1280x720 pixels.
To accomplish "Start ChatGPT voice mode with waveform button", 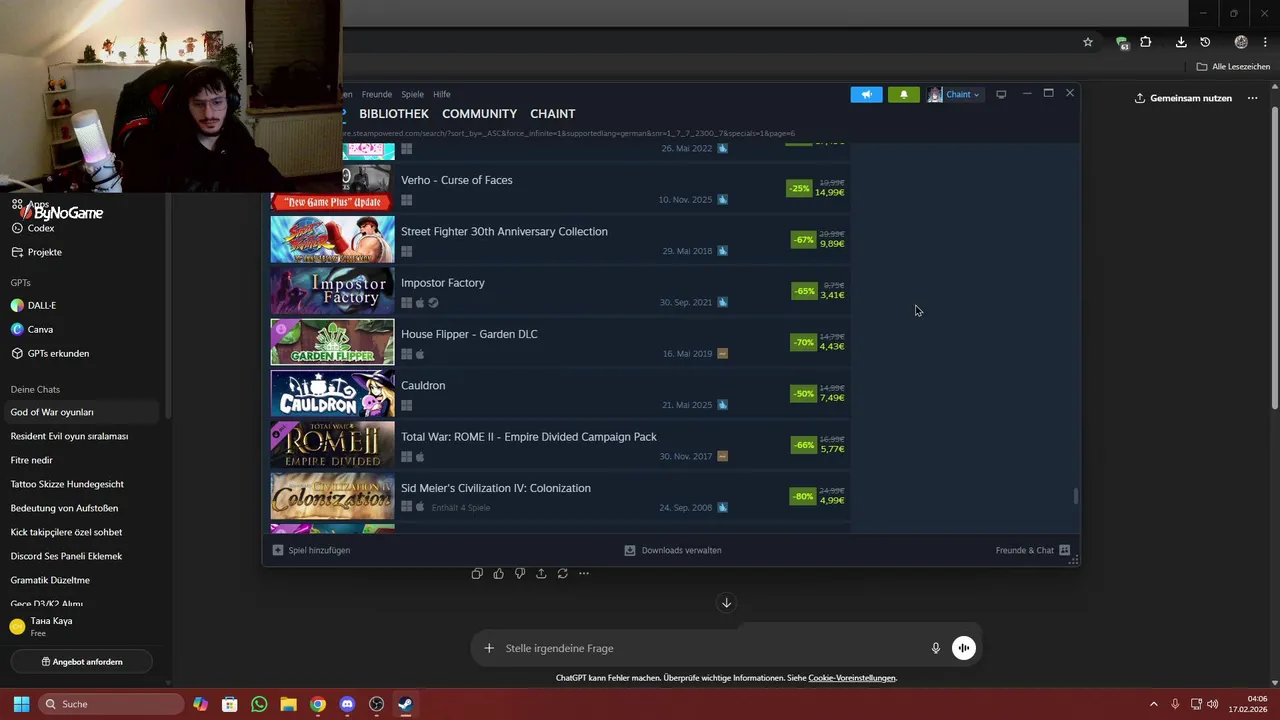I will [x=963, y=648].
